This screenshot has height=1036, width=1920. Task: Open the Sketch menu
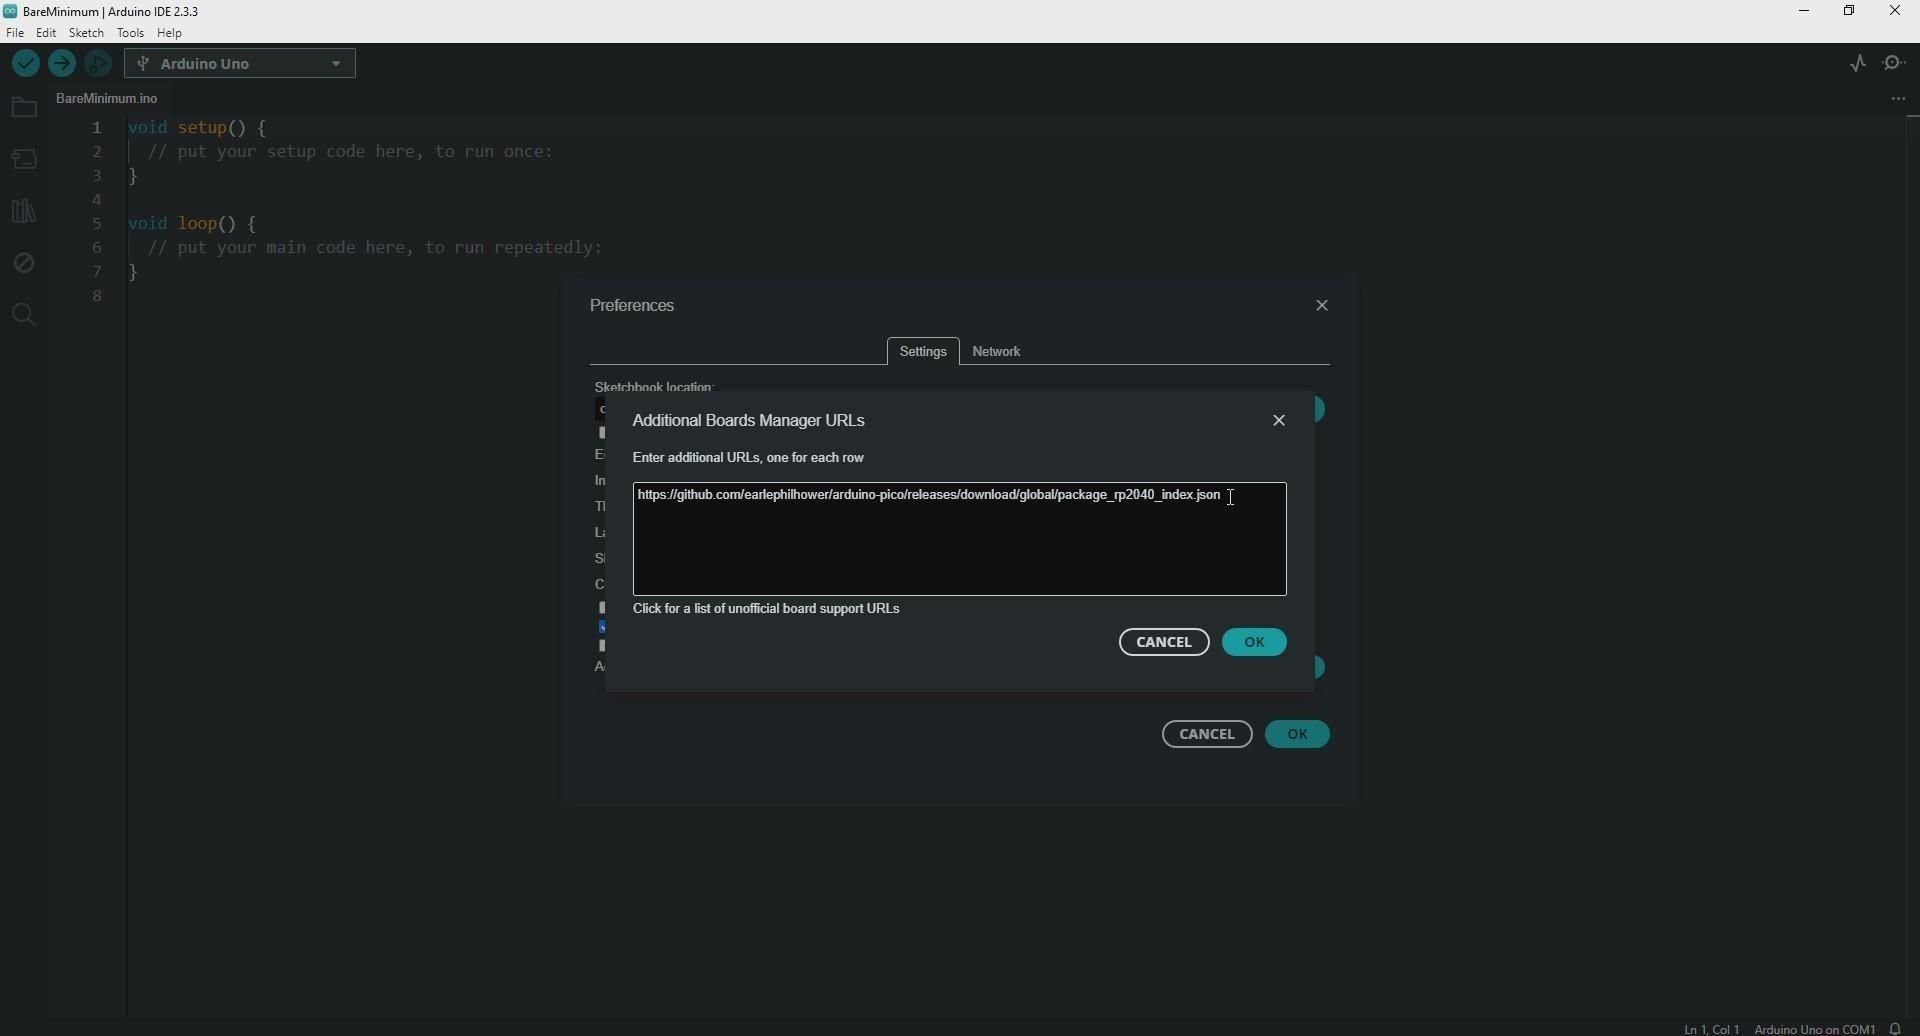pyautogui.click(x=87, y=33)
